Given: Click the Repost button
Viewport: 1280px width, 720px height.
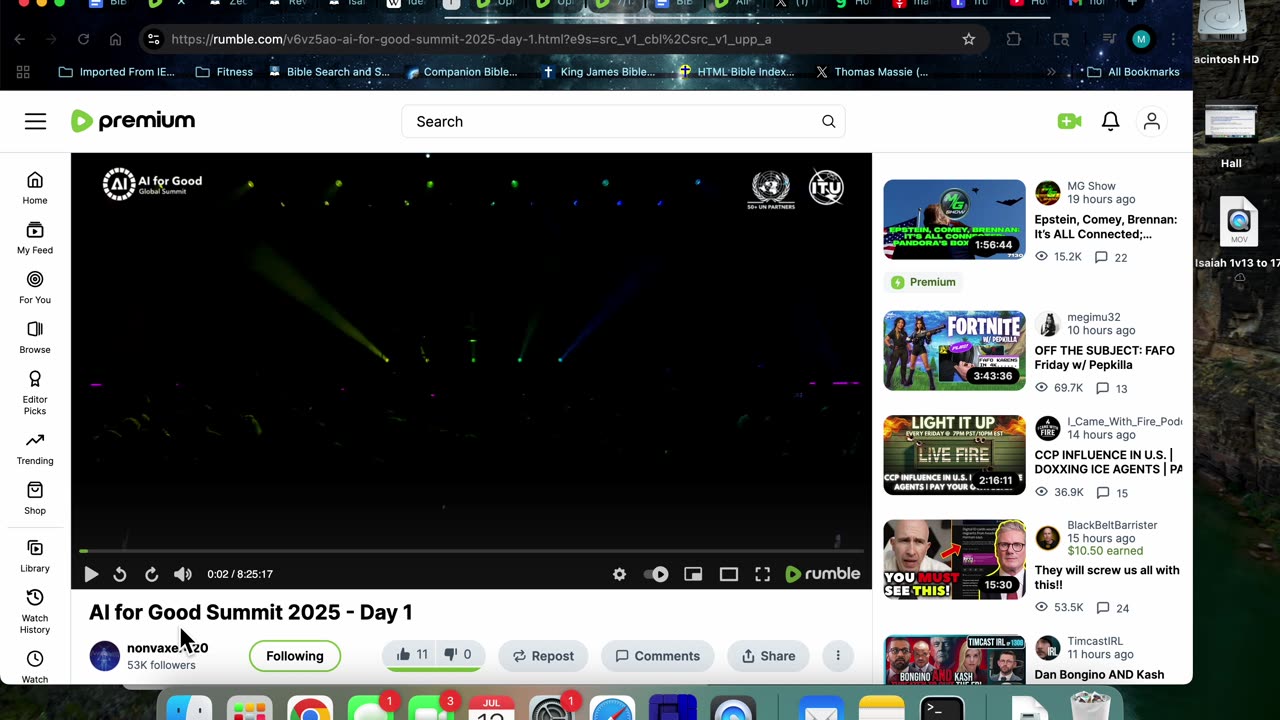Looking at the screenshot, I should pos(543,656).
